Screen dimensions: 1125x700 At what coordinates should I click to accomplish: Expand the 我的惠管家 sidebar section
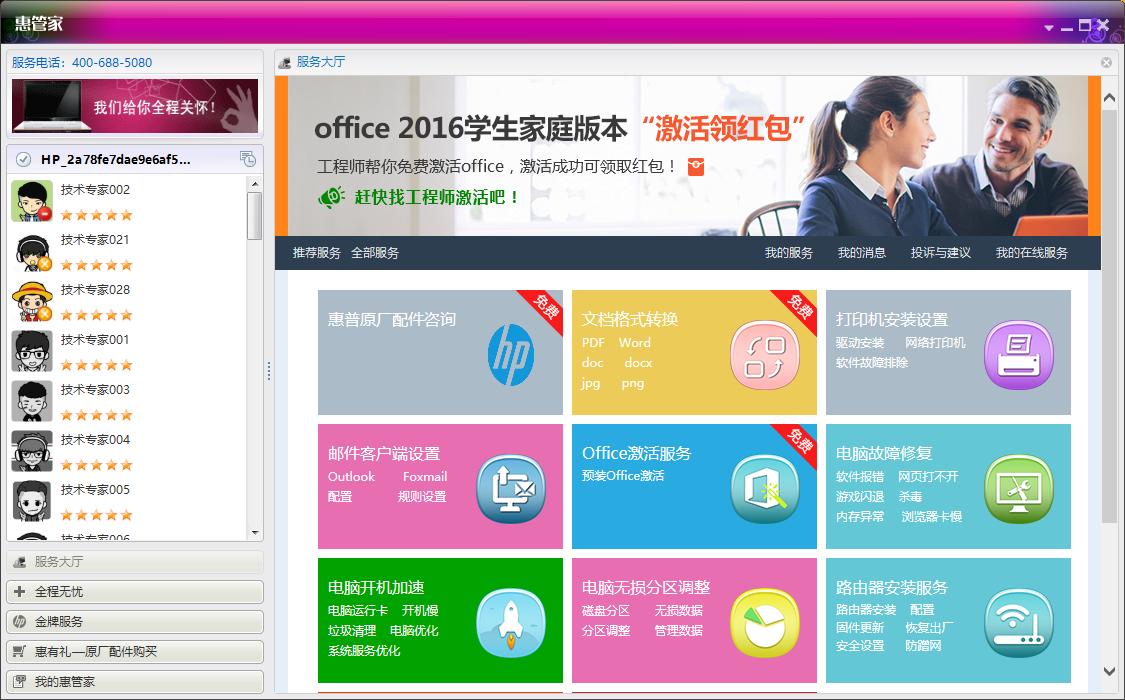135,681
